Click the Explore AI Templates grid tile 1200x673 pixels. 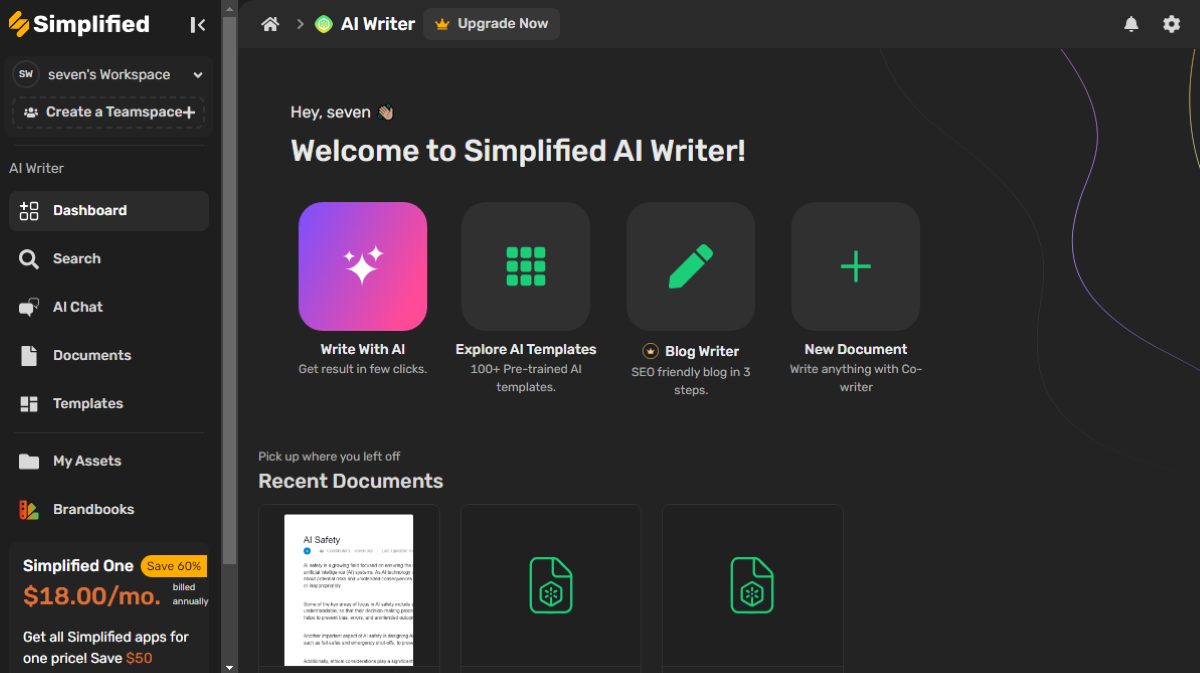click(526, 266)
